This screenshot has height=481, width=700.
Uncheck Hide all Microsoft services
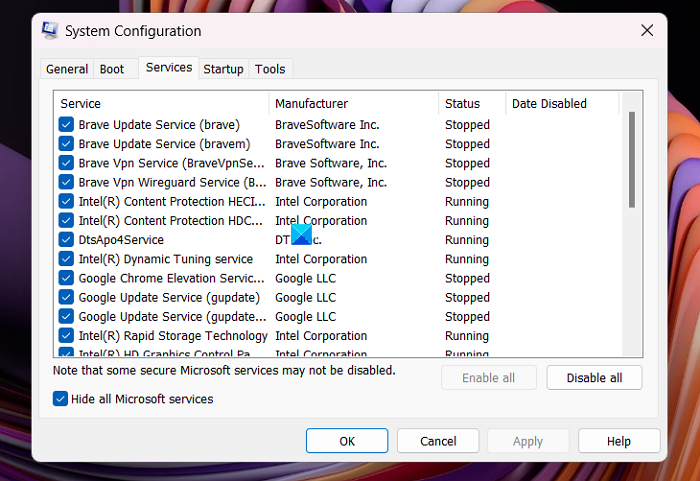click(x=60, y=399)
